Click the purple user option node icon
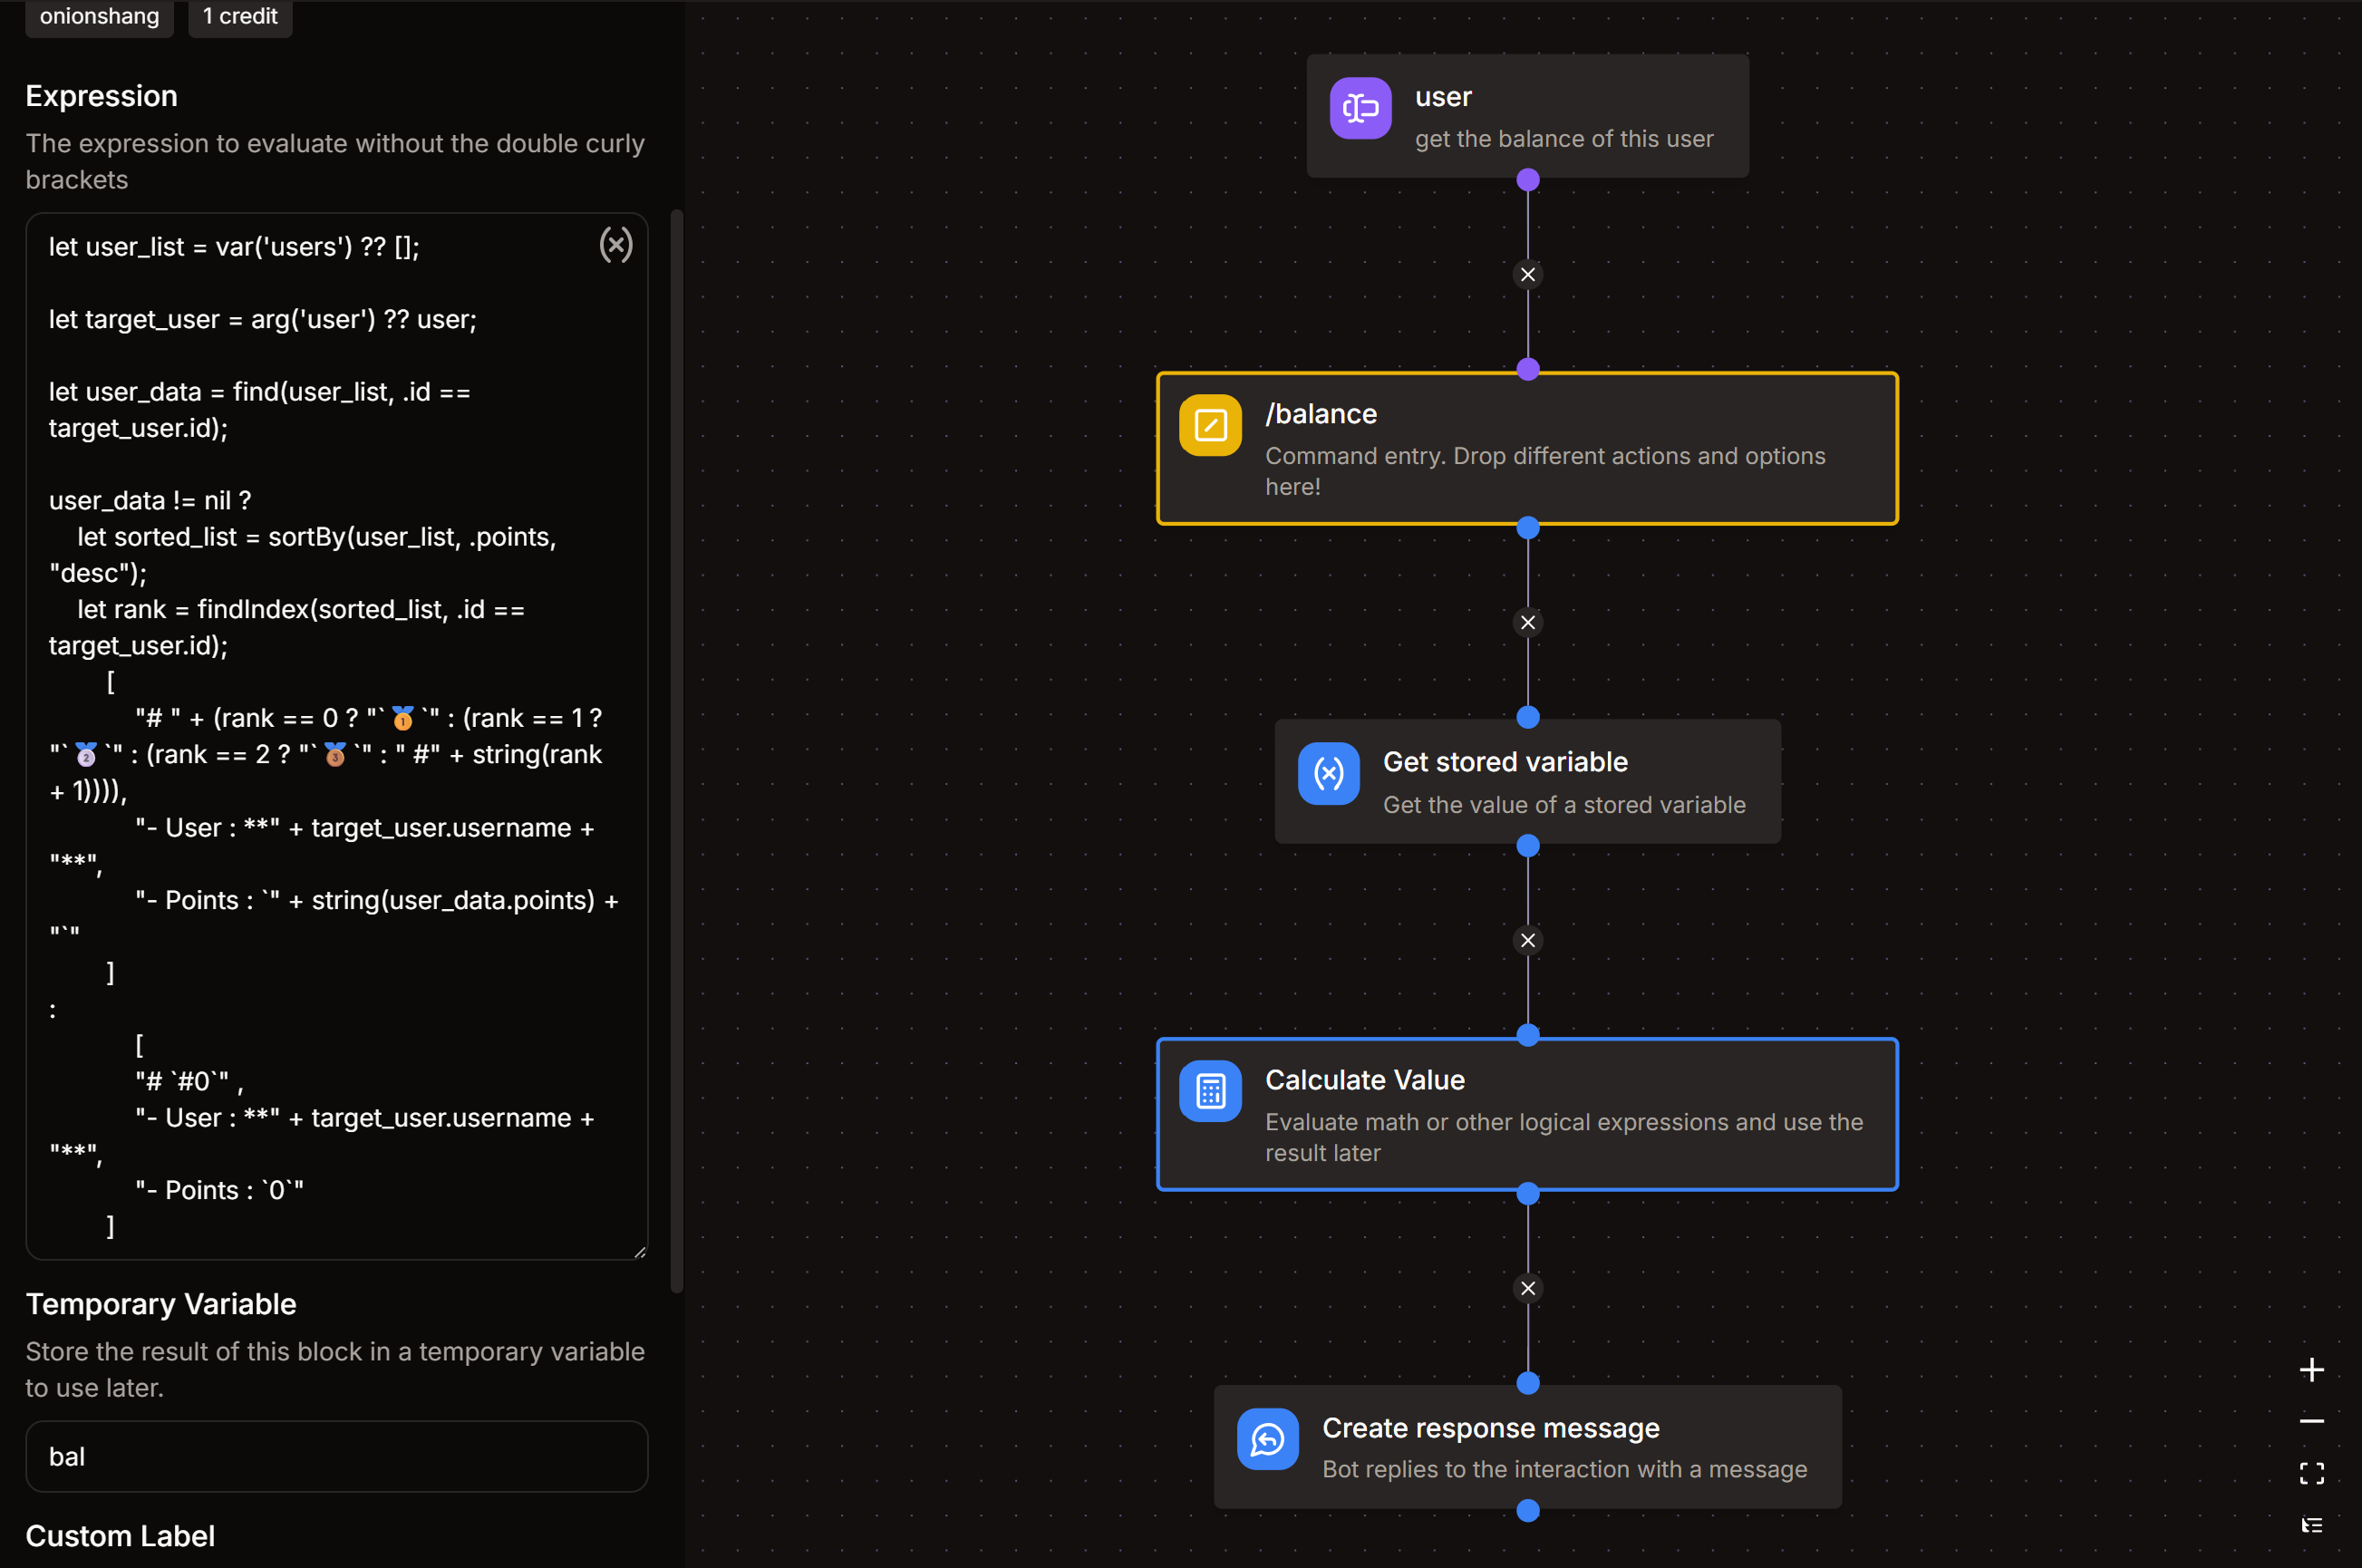 coord(1360,108)
